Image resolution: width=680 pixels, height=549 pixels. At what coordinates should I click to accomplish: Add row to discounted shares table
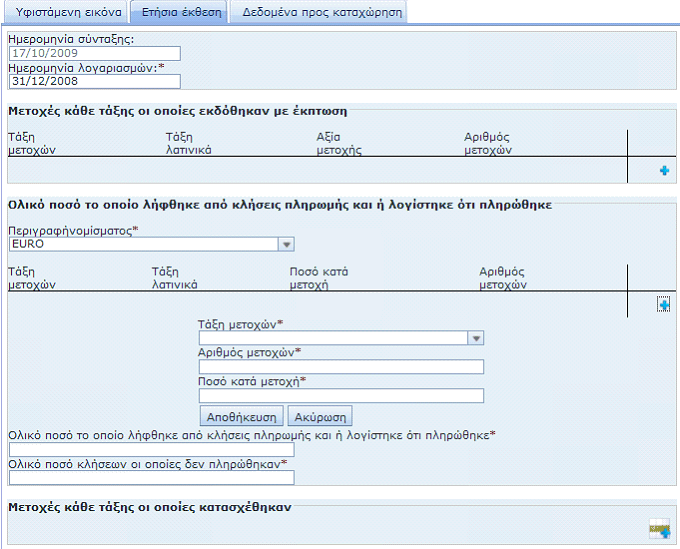pyautogui.click(x=664, y=170)
